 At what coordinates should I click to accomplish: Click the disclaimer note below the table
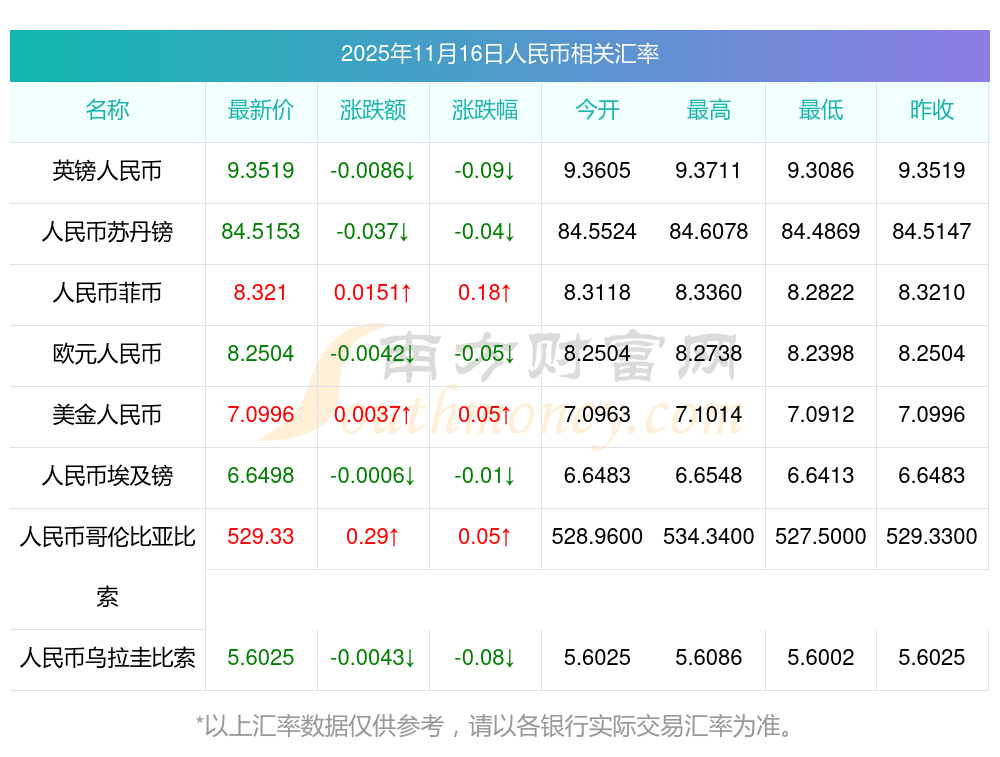coord(499,726)
